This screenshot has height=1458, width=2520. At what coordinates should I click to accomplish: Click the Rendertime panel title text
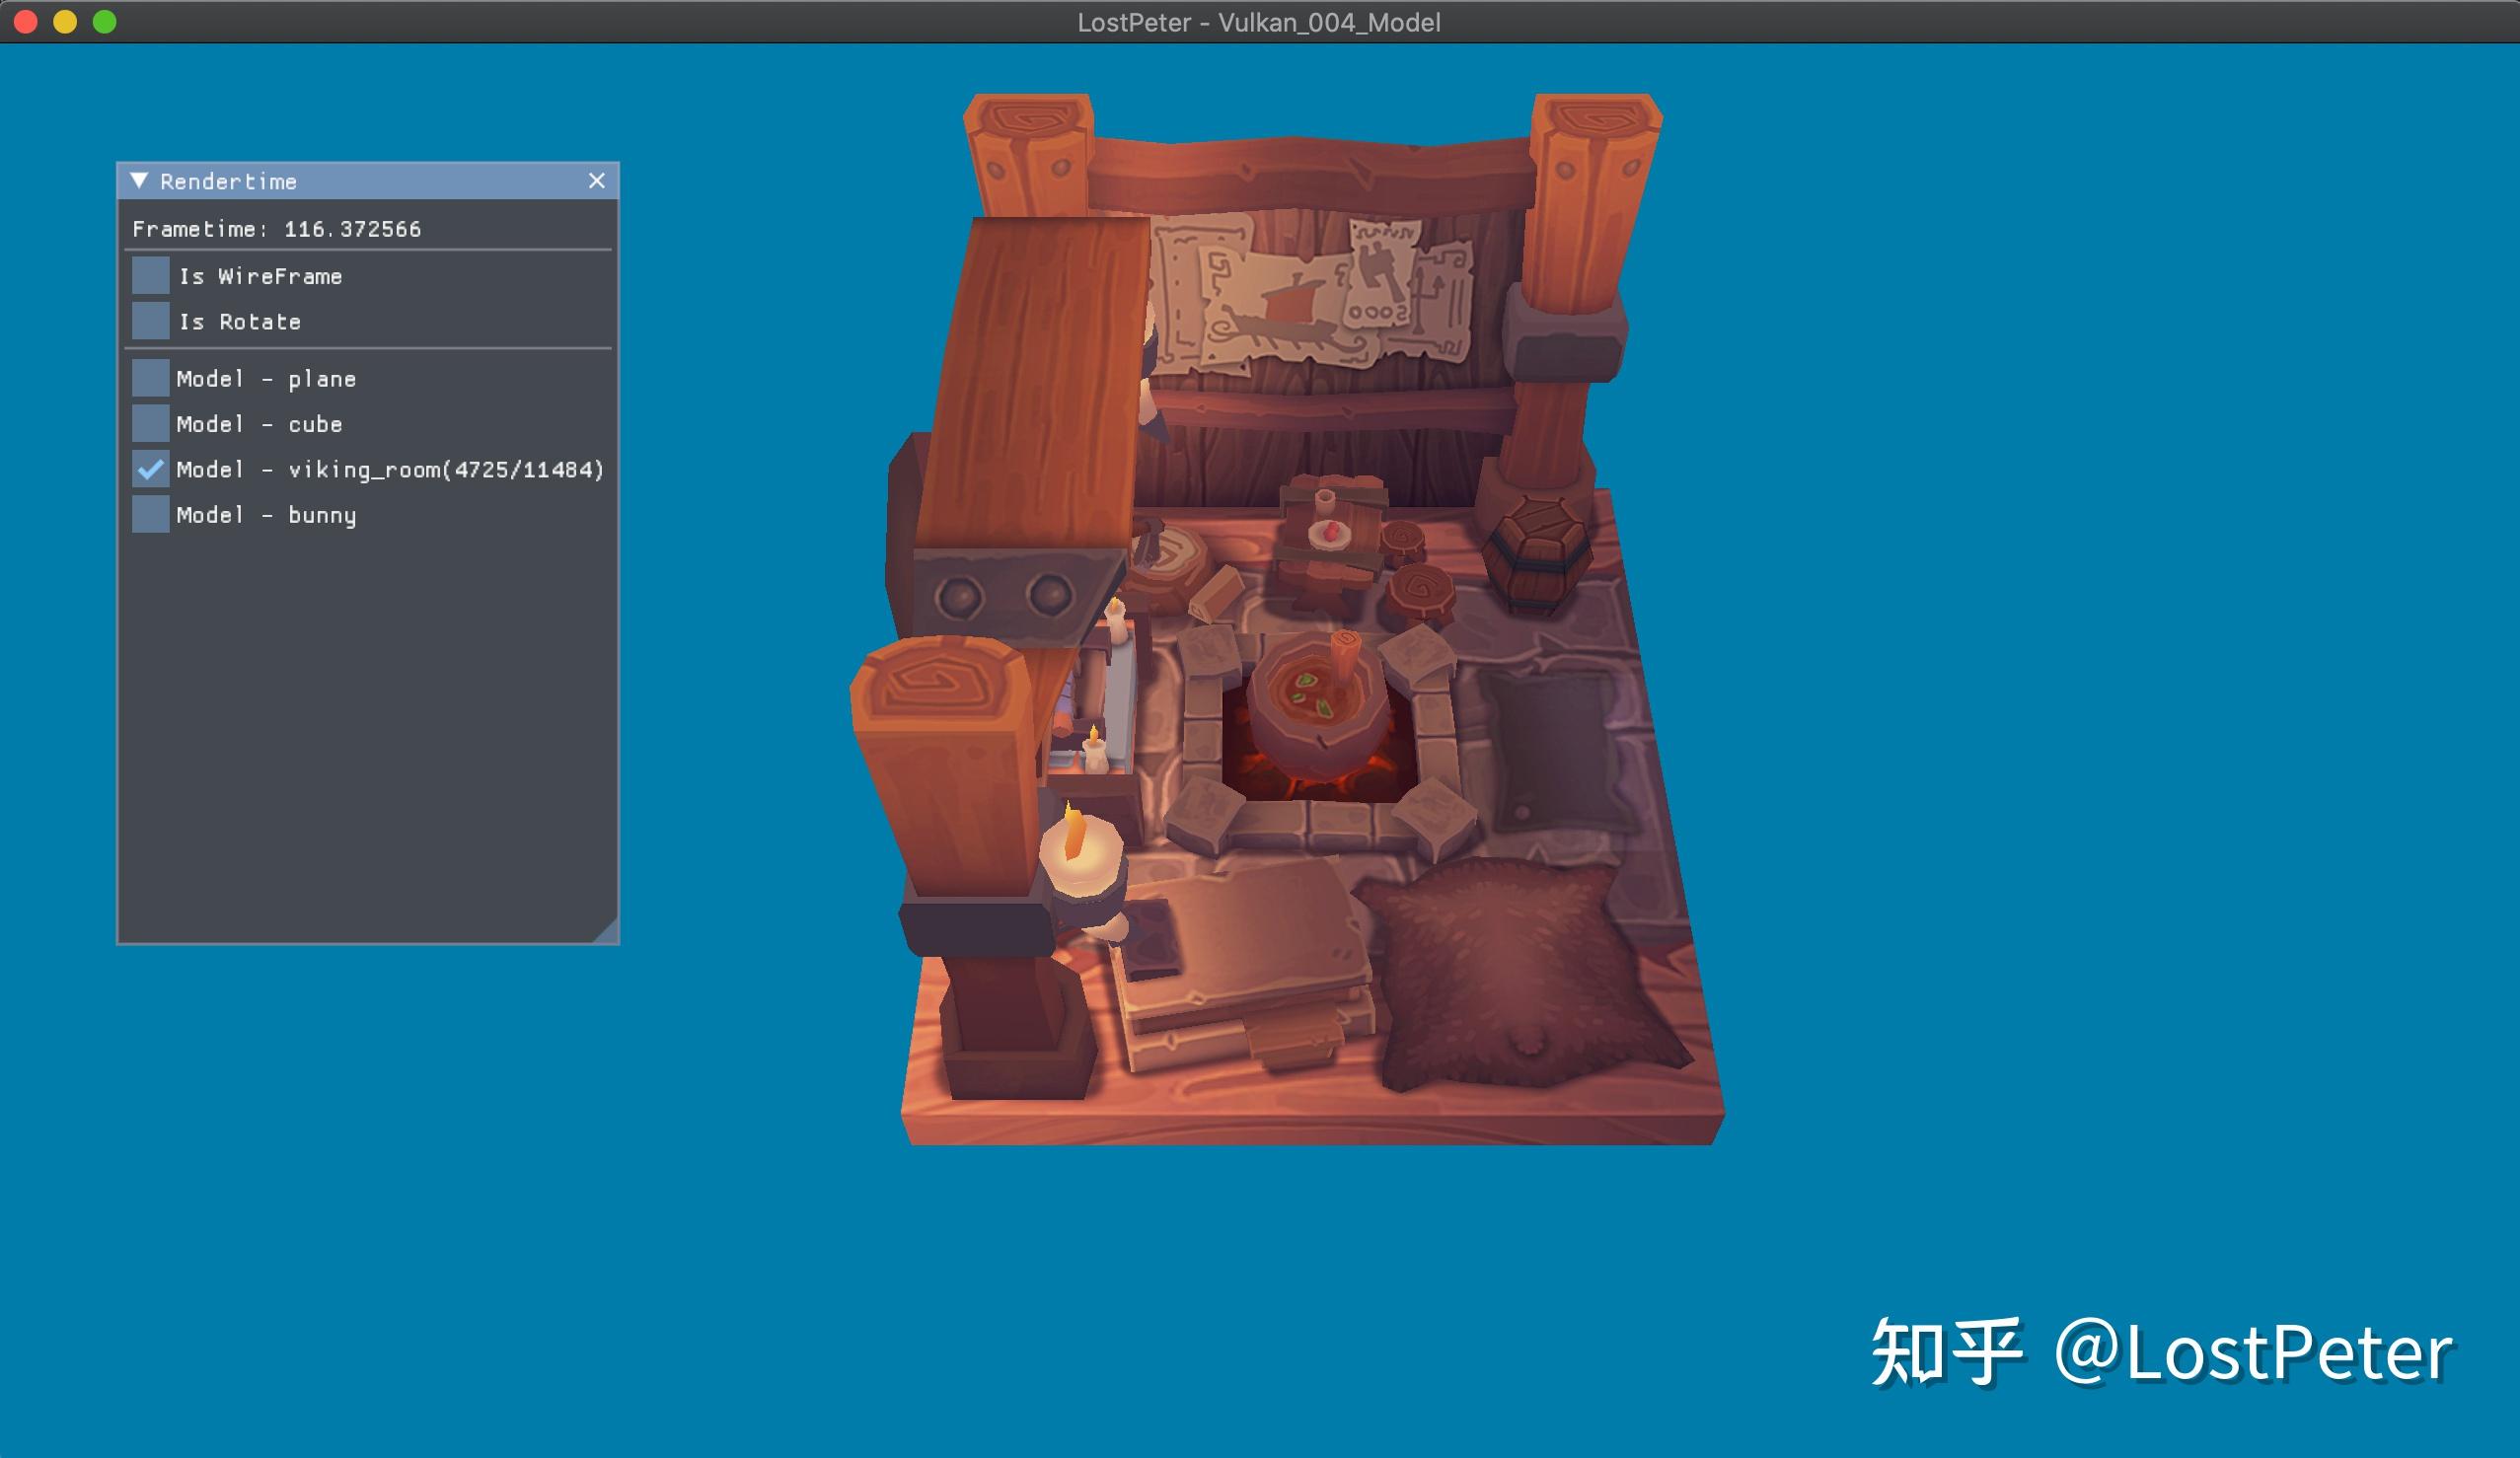226,181
